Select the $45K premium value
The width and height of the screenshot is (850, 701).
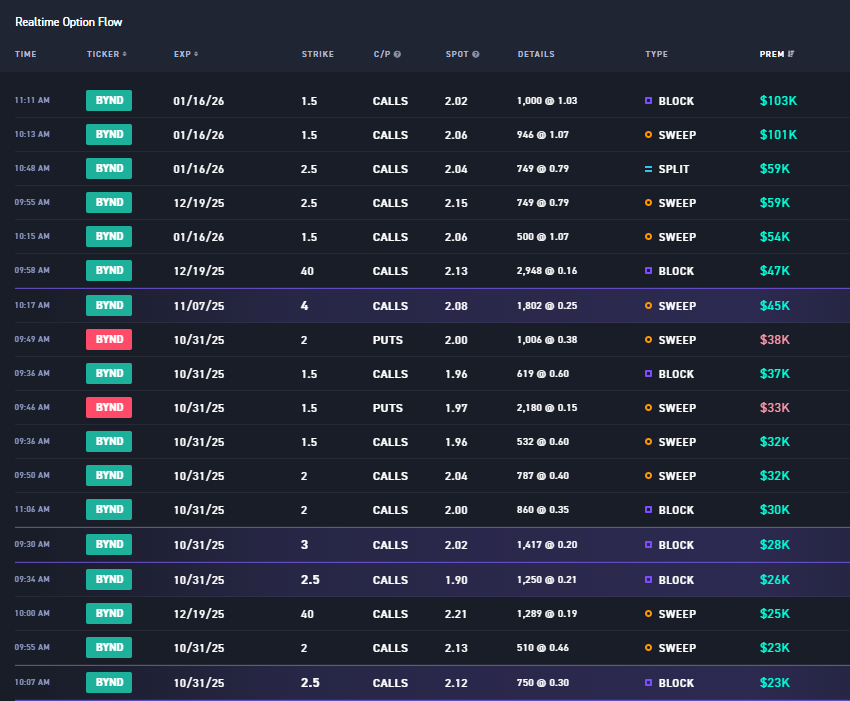click(x=775, y=306)
